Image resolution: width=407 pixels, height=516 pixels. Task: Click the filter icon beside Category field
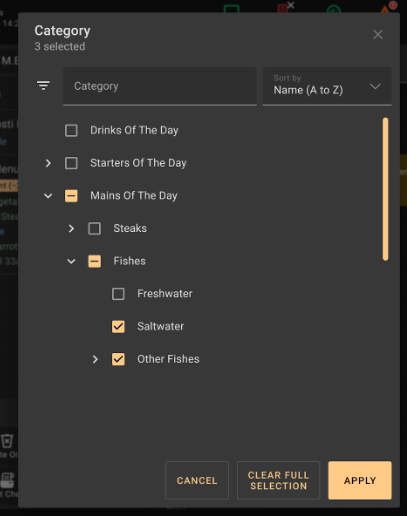pyautogui.click(x=43, y=86)
